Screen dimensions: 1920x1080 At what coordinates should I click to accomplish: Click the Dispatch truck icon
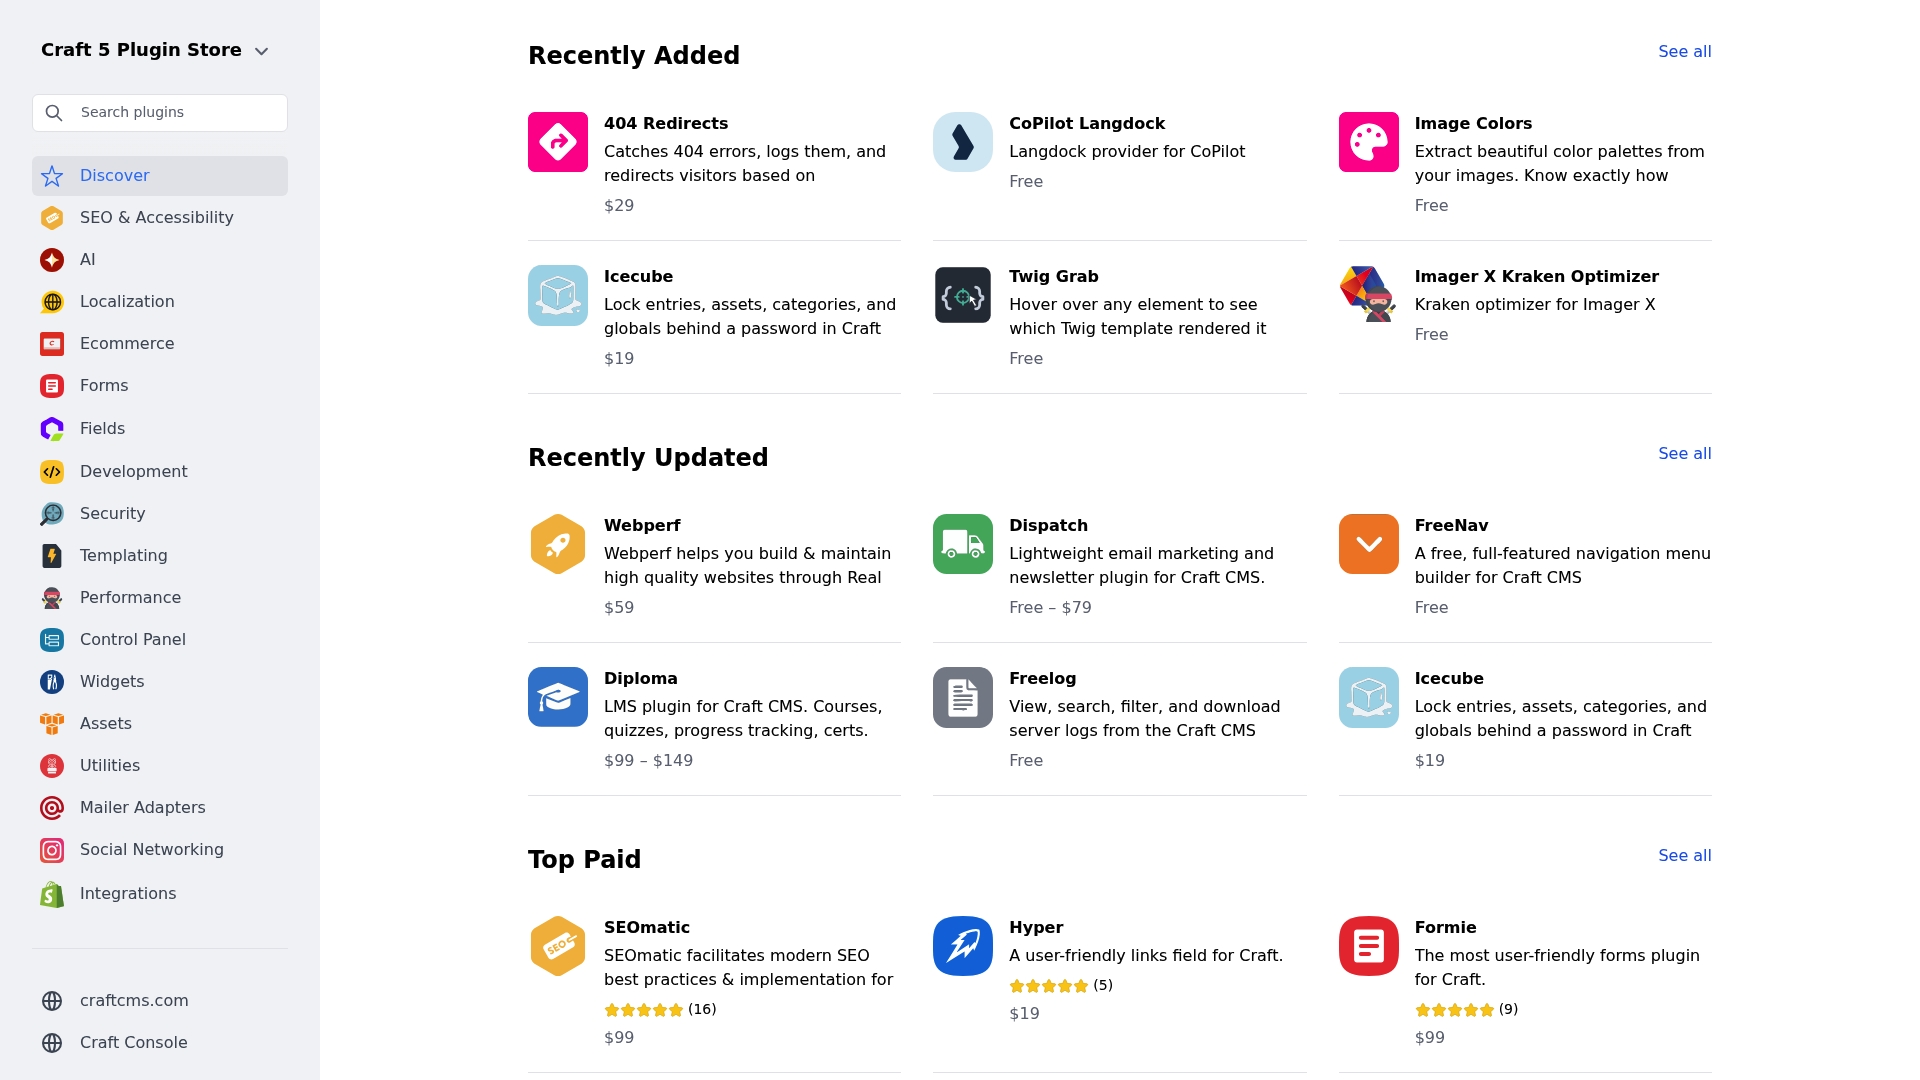tap(963, 544)
